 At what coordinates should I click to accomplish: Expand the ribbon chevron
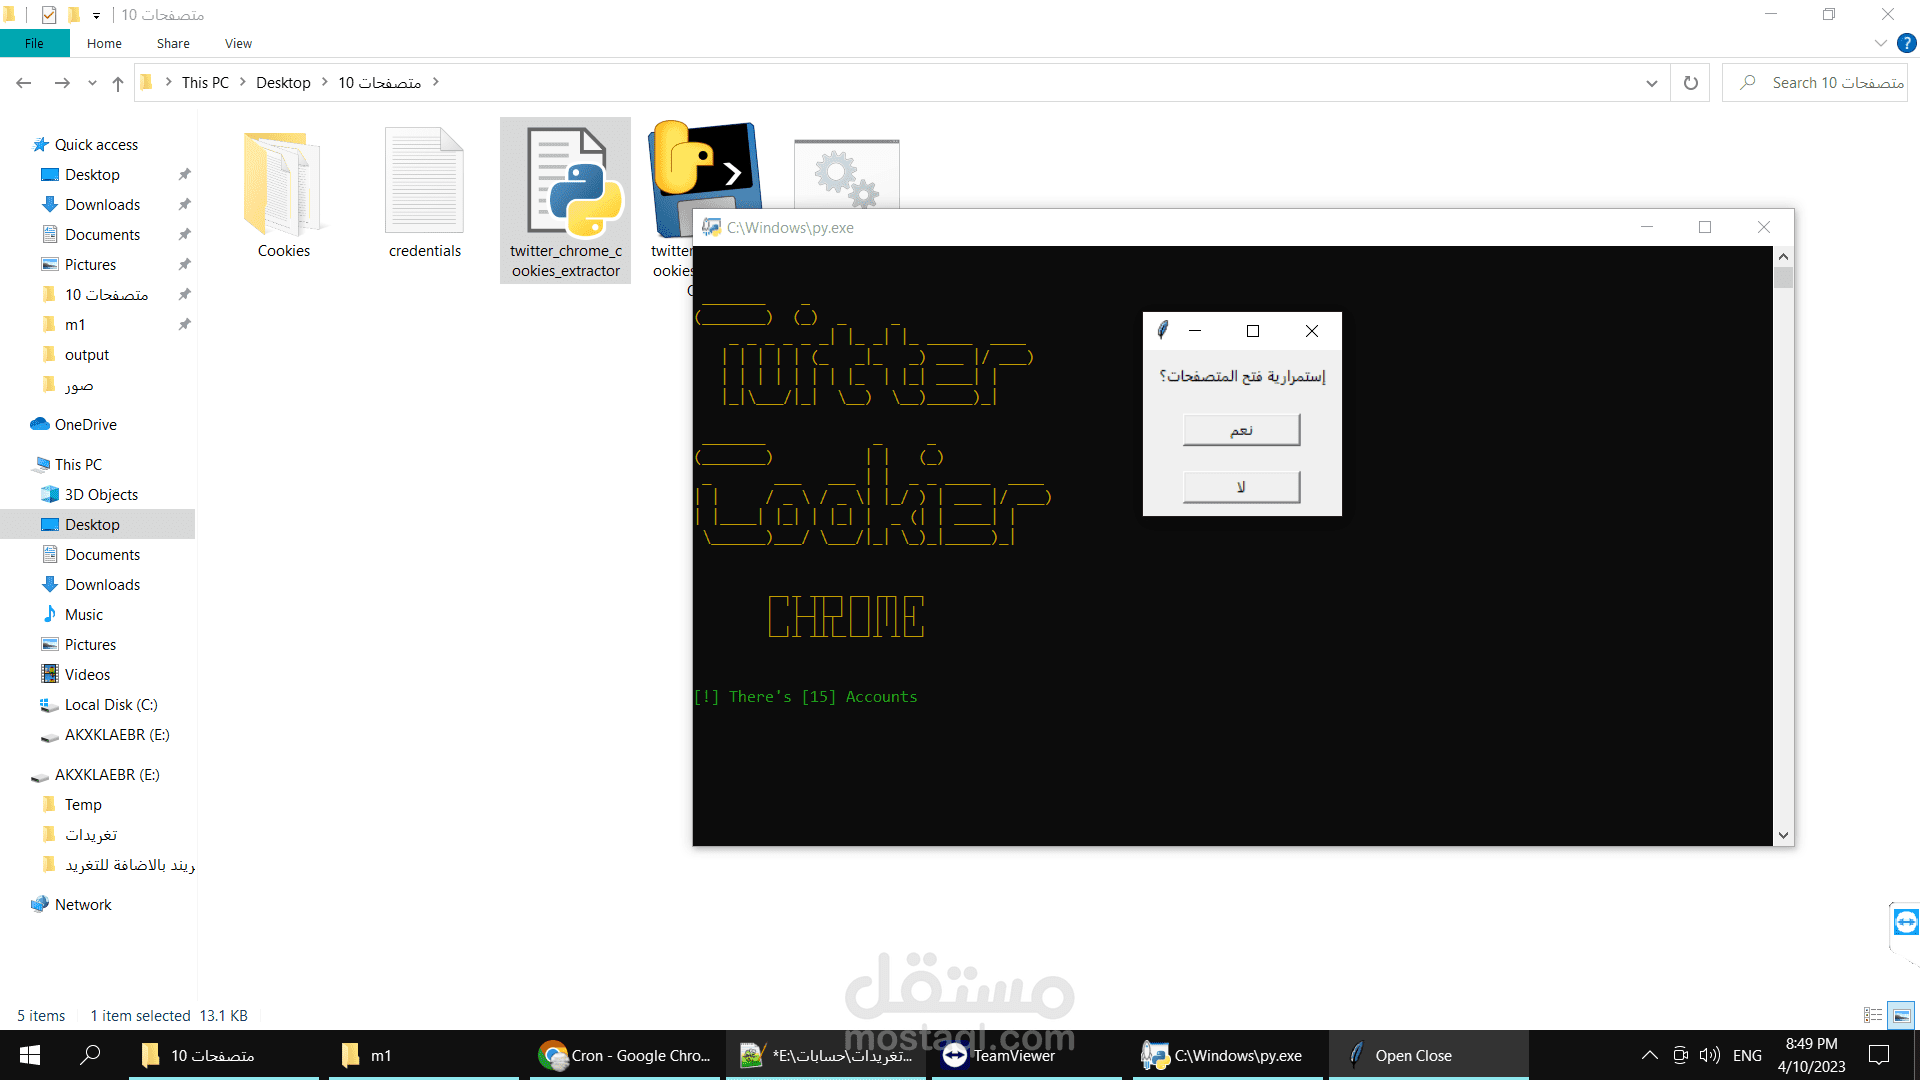click(1880, 43)
